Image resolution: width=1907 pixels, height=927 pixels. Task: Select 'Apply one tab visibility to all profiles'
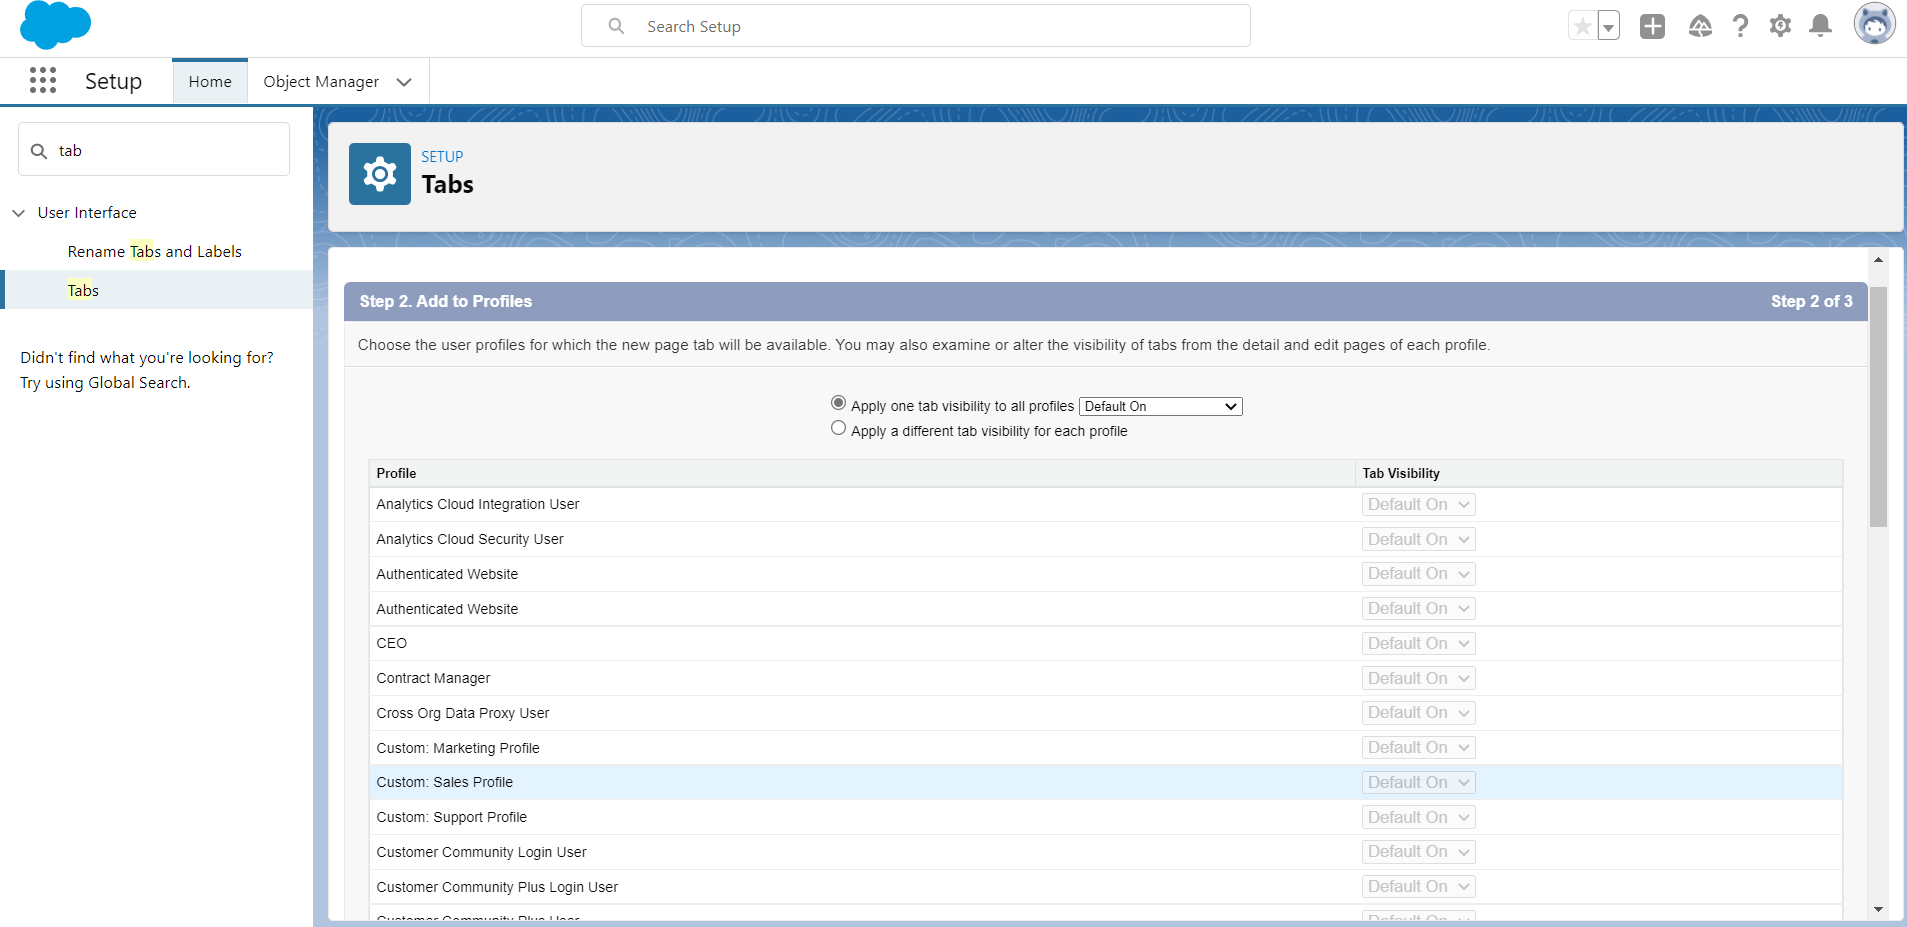838,403
